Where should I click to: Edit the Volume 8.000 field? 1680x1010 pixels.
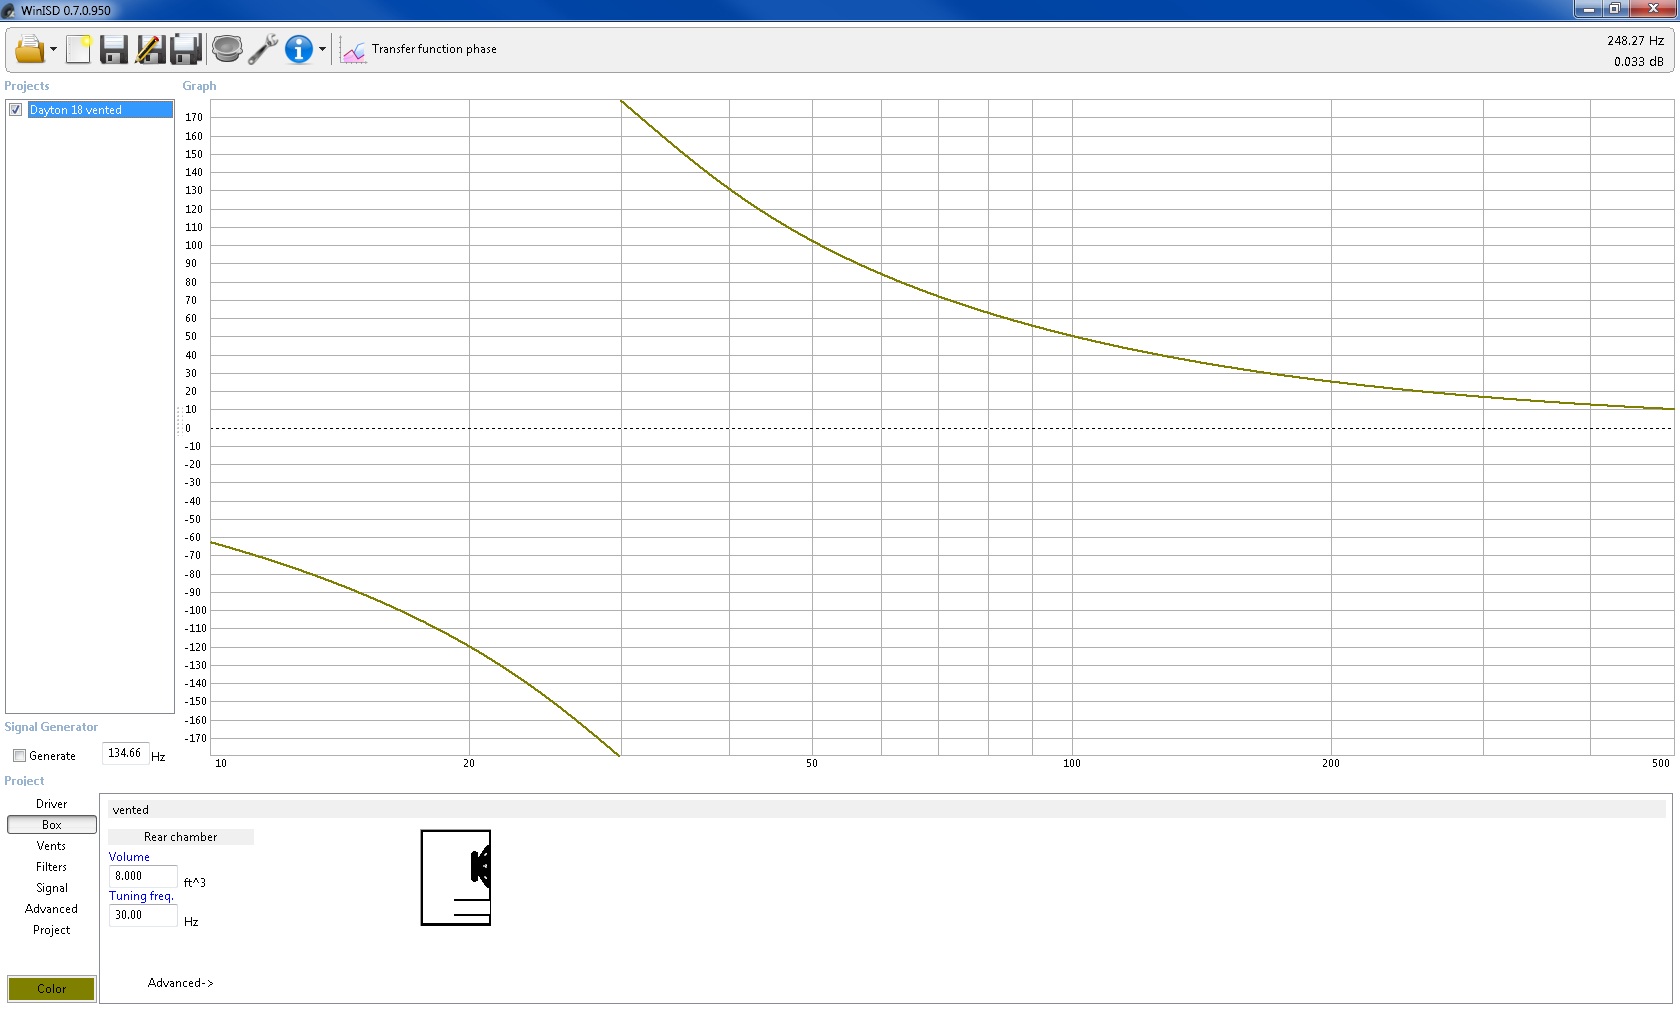coord(143,876)
